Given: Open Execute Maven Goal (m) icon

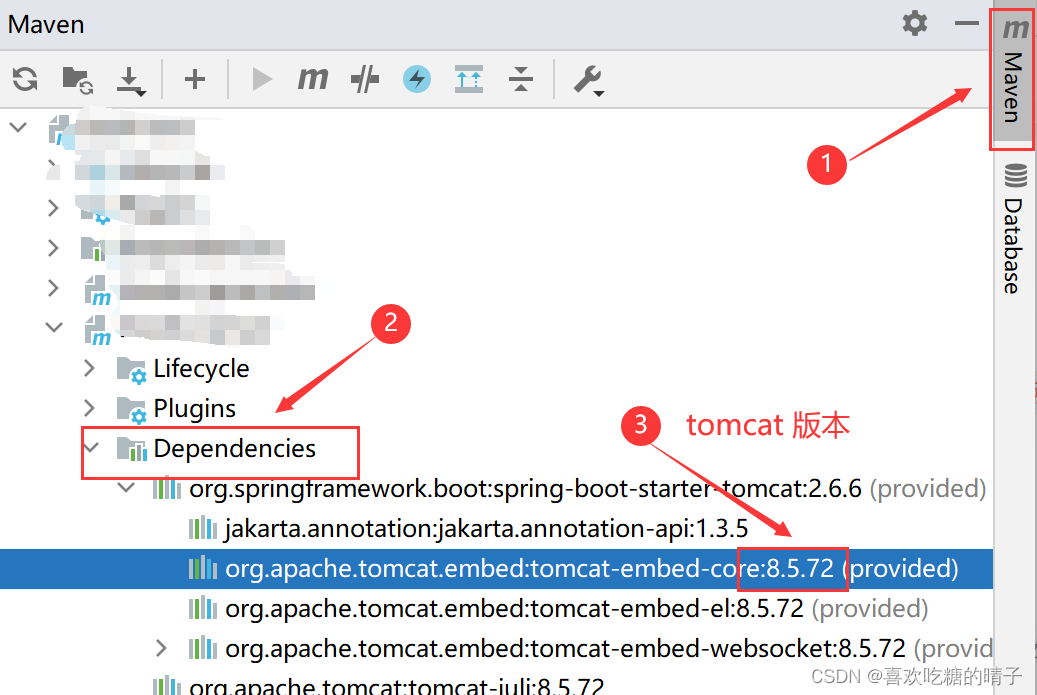Looking at the screenshot, I should [312, 79].
